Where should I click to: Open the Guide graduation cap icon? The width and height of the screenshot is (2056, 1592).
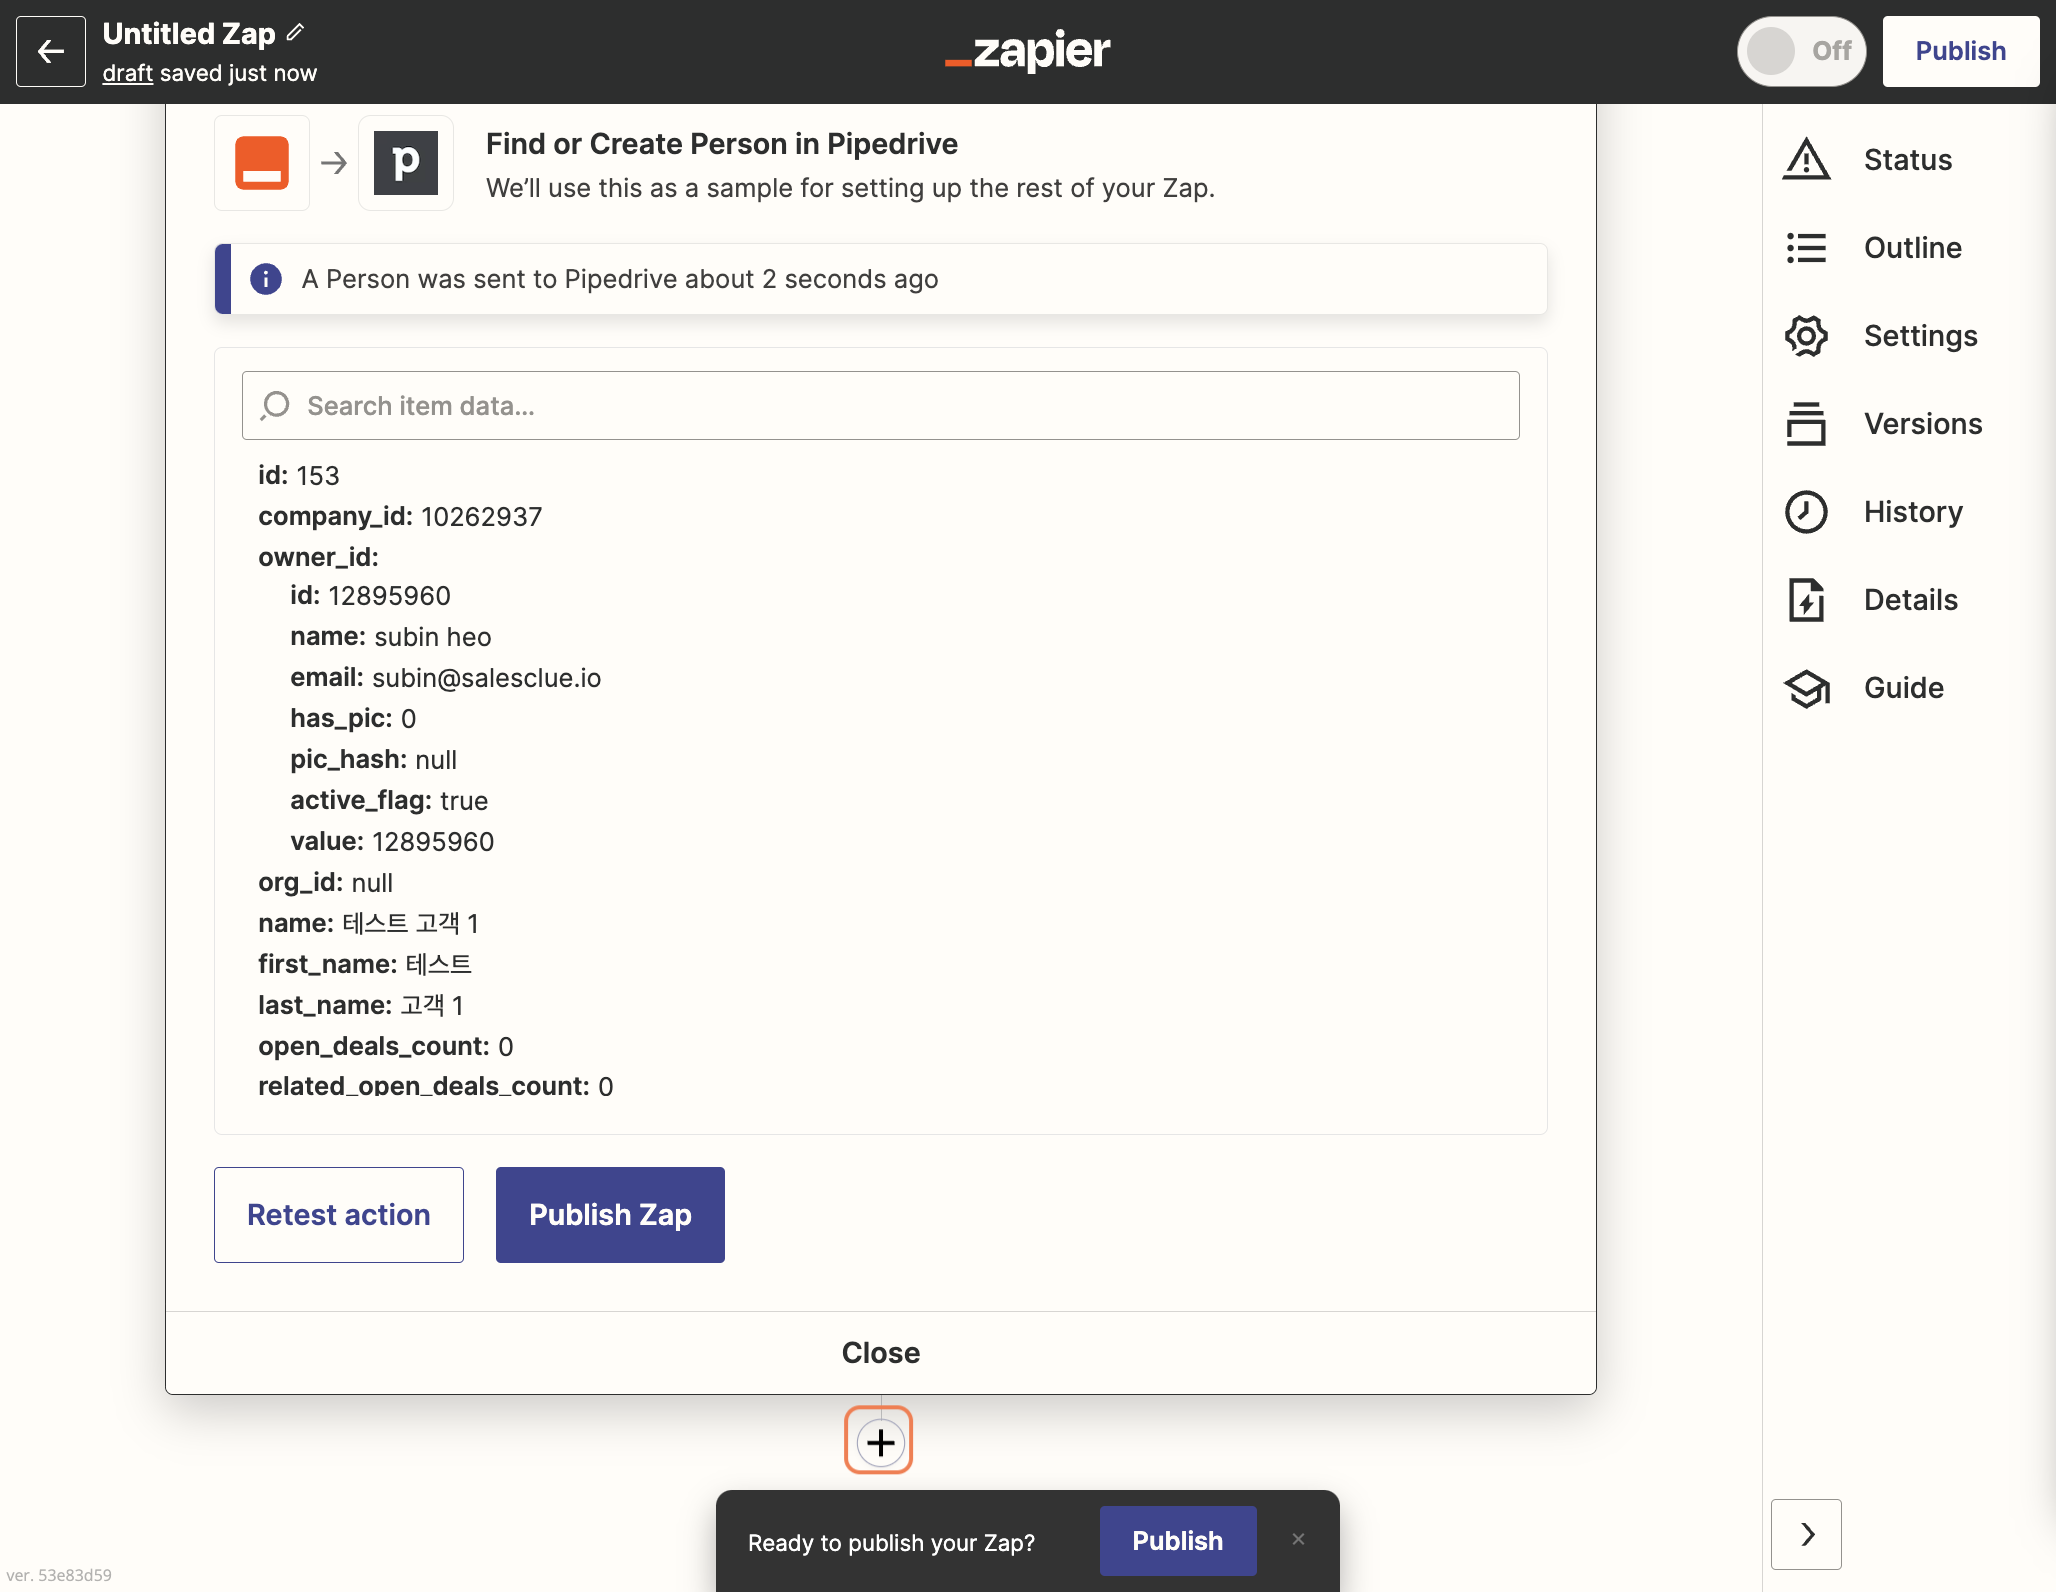pos(1806,688)
